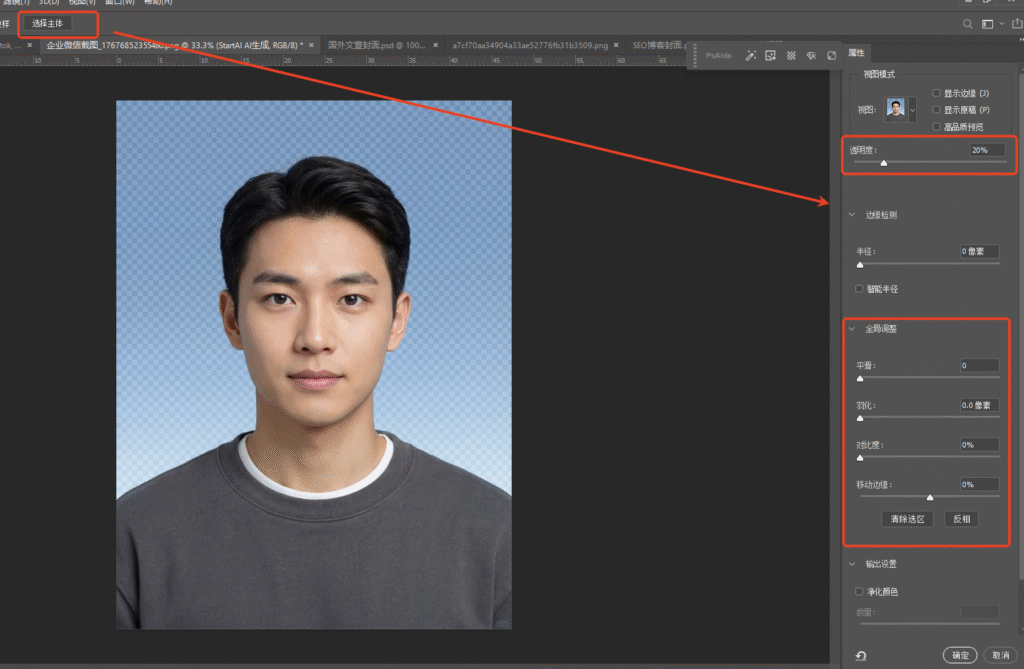Check the 智能半径 option
Viewport: 1024px width, 669px height.
[x=859, y=289]
